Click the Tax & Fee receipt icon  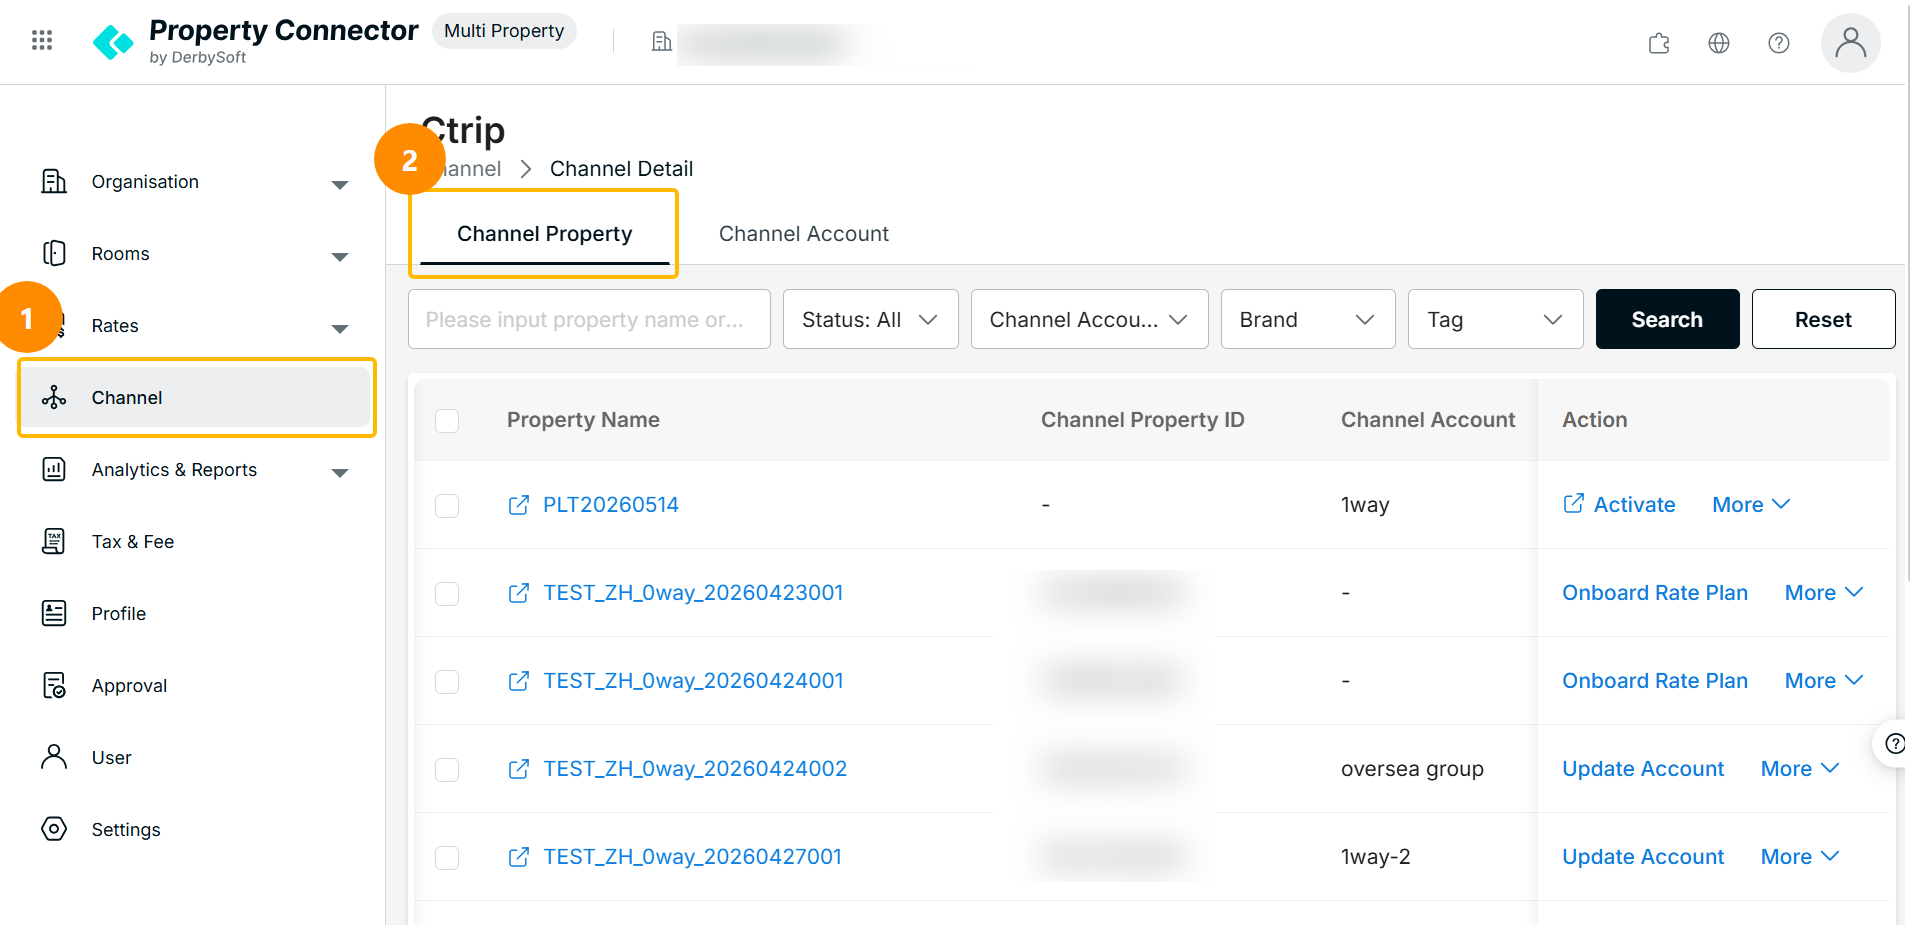click(x=54, y=541)
